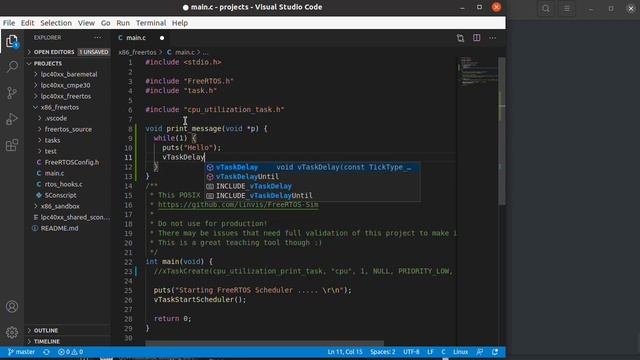Select INCLUDE_vTaskDelayUntil suggestion

[x=312, y=196]
